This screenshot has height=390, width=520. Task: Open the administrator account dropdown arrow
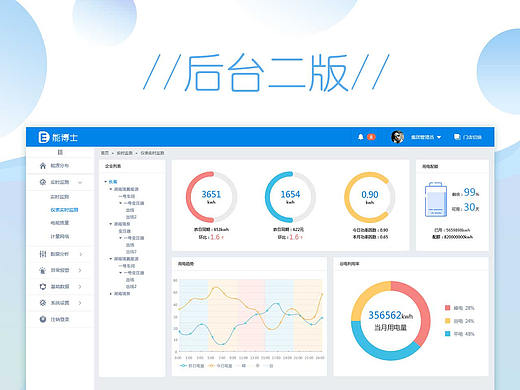tap(439, 137)
